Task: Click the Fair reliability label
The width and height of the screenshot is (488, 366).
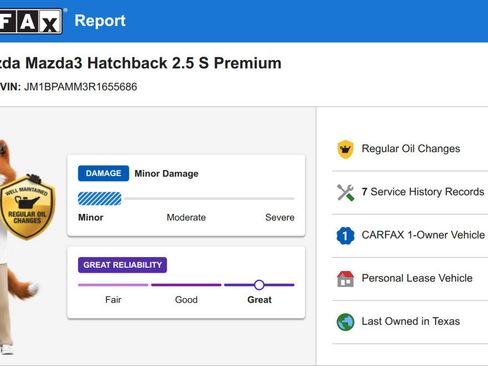Action: [x=113, y=300]
